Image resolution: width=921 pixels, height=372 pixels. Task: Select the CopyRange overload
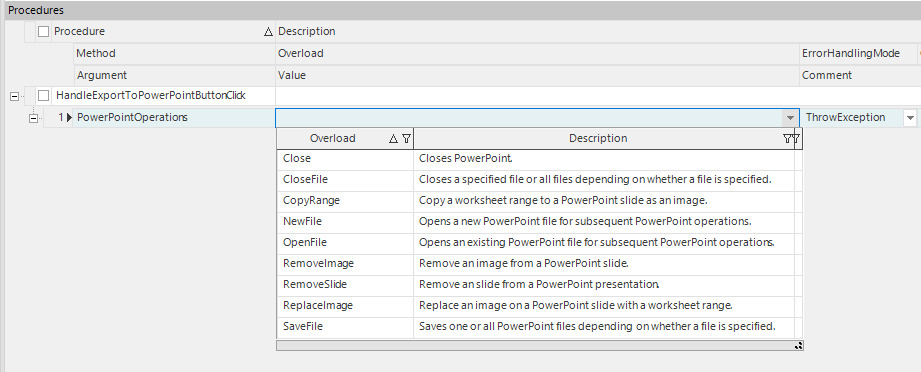(345, 200)
